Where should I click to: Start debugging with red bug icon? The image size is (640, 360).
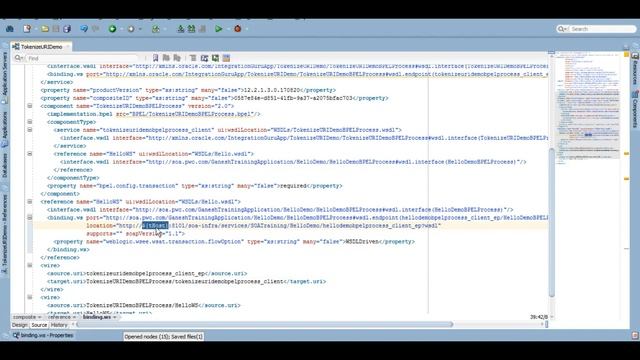pyautogui.click(x=238, y=29)
